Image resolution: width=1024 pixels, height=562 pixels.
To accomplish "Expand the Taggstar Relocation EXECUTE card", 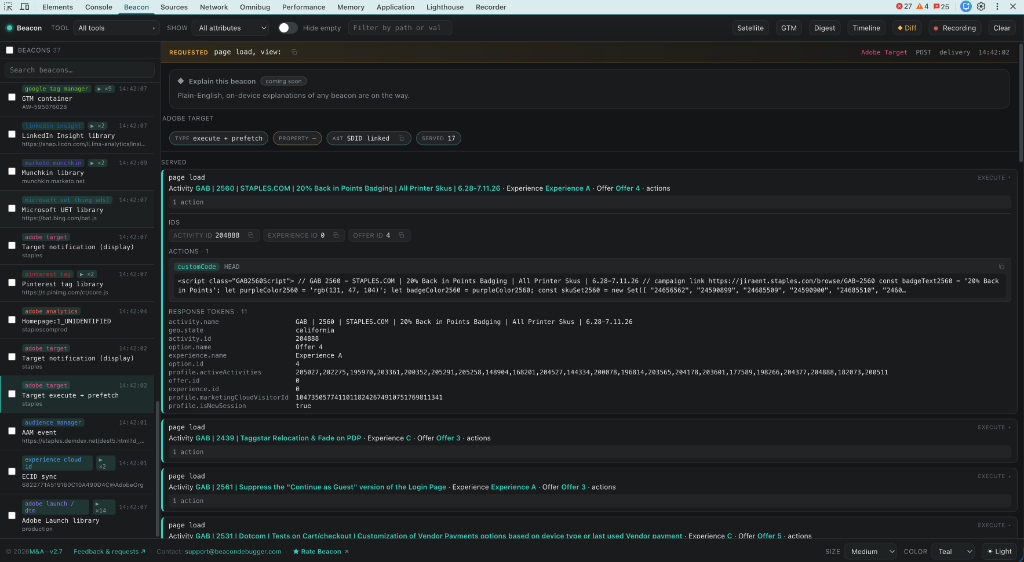I will click(994, 428).
